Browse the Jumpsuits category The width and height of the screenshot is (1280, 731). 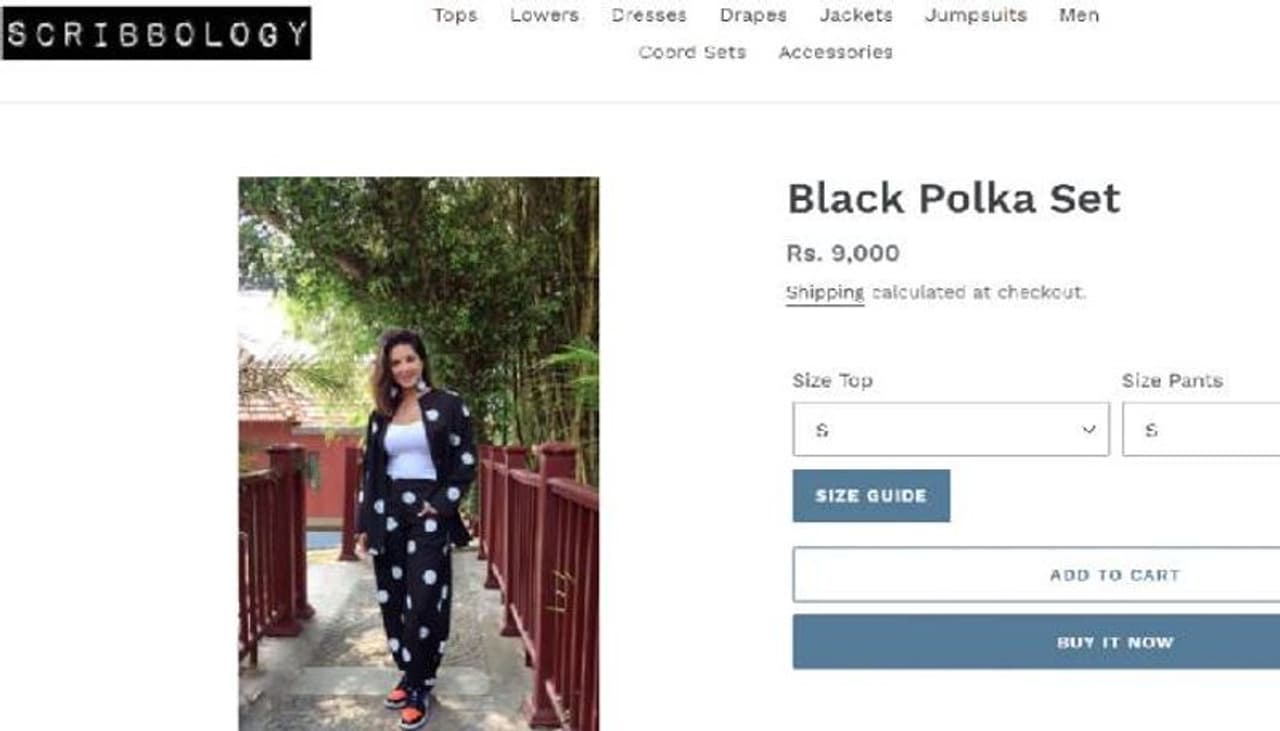tap(975, 15)
